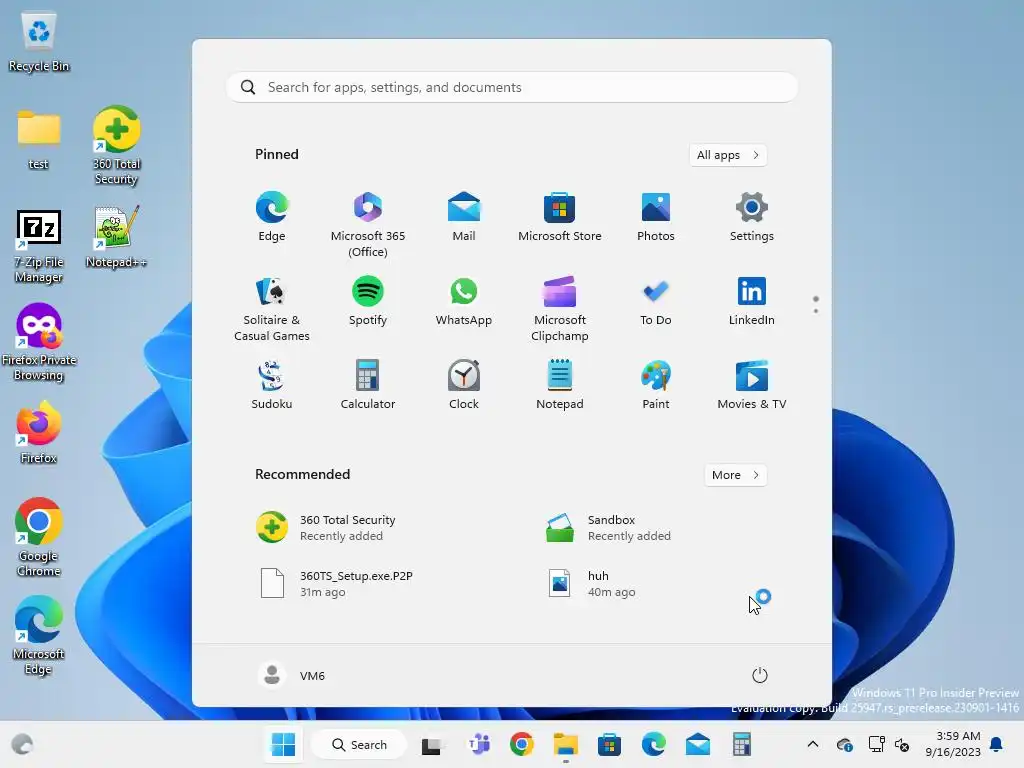This screenshot has width=1024, height=768.
Task: Expand All apps list
Action: coord(728,155)
